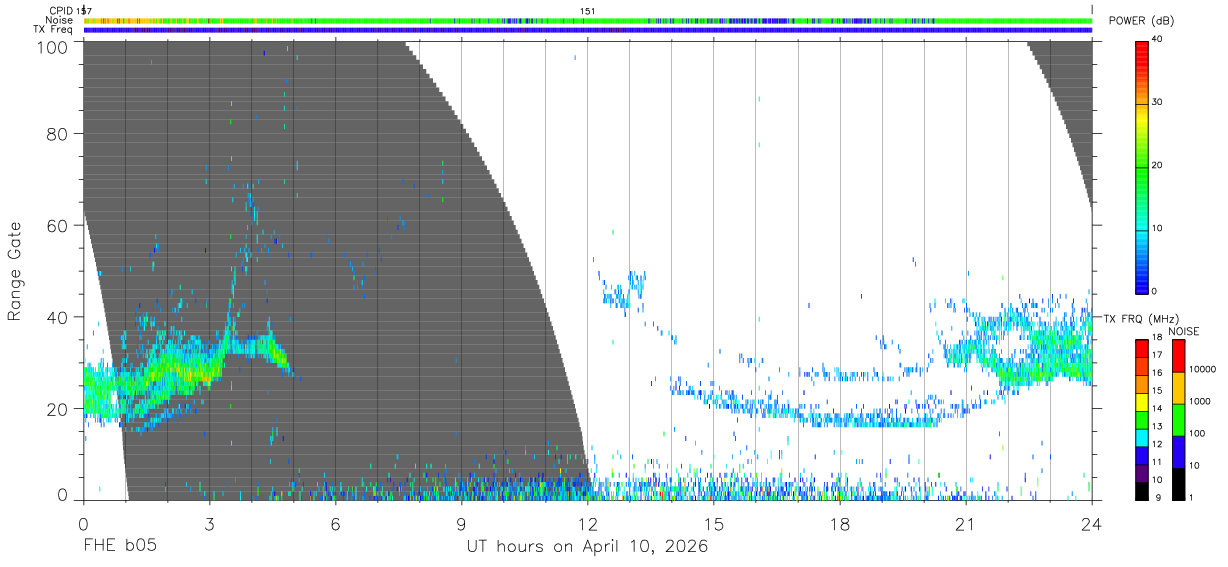Click the 10000 label on the NOISE legend
This screenshot has height=567, width=1228.
1202,370
